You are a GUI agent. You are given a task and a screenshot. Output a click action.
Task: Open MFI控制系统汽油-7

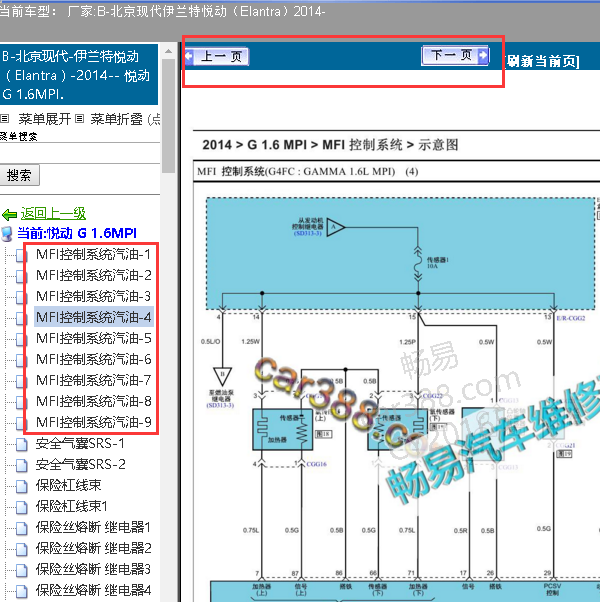[94, 380]
